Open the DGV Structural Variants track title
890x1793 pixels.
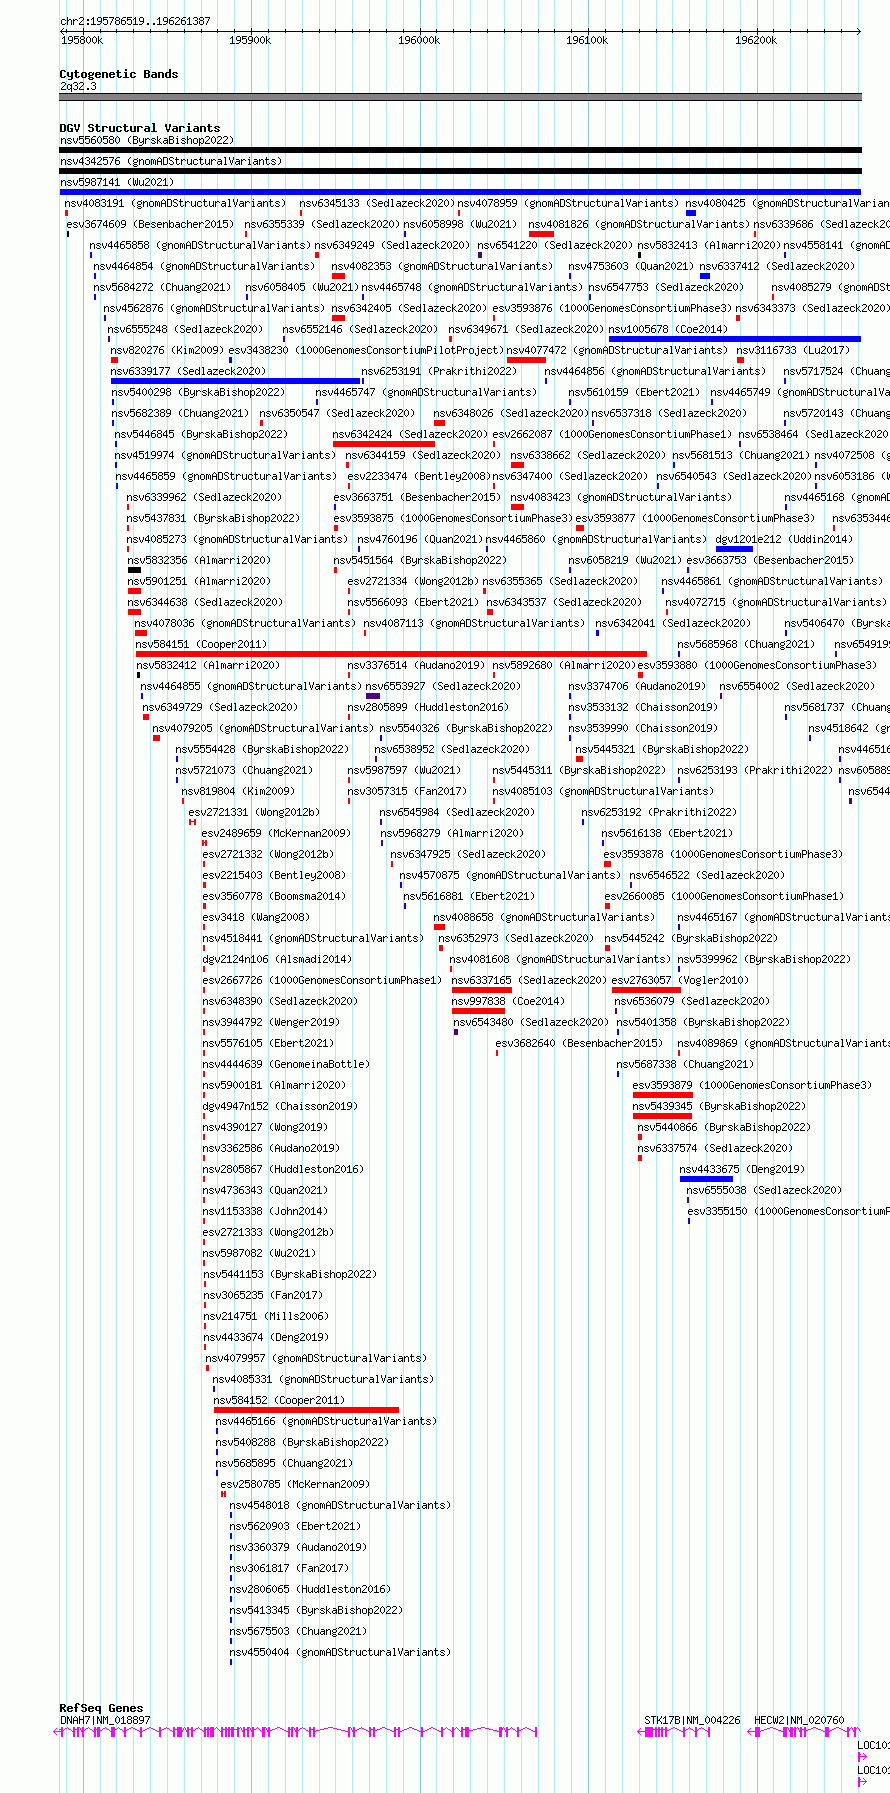click(140, 128)
